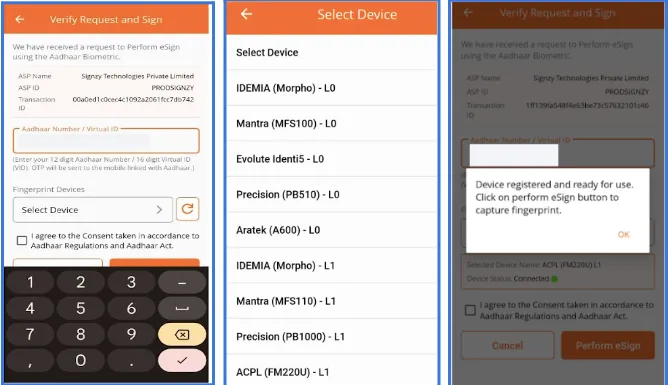
Task: Select 'Signzy Technologies Private Limited' on left screen
Action: click(x=138, y=76)
